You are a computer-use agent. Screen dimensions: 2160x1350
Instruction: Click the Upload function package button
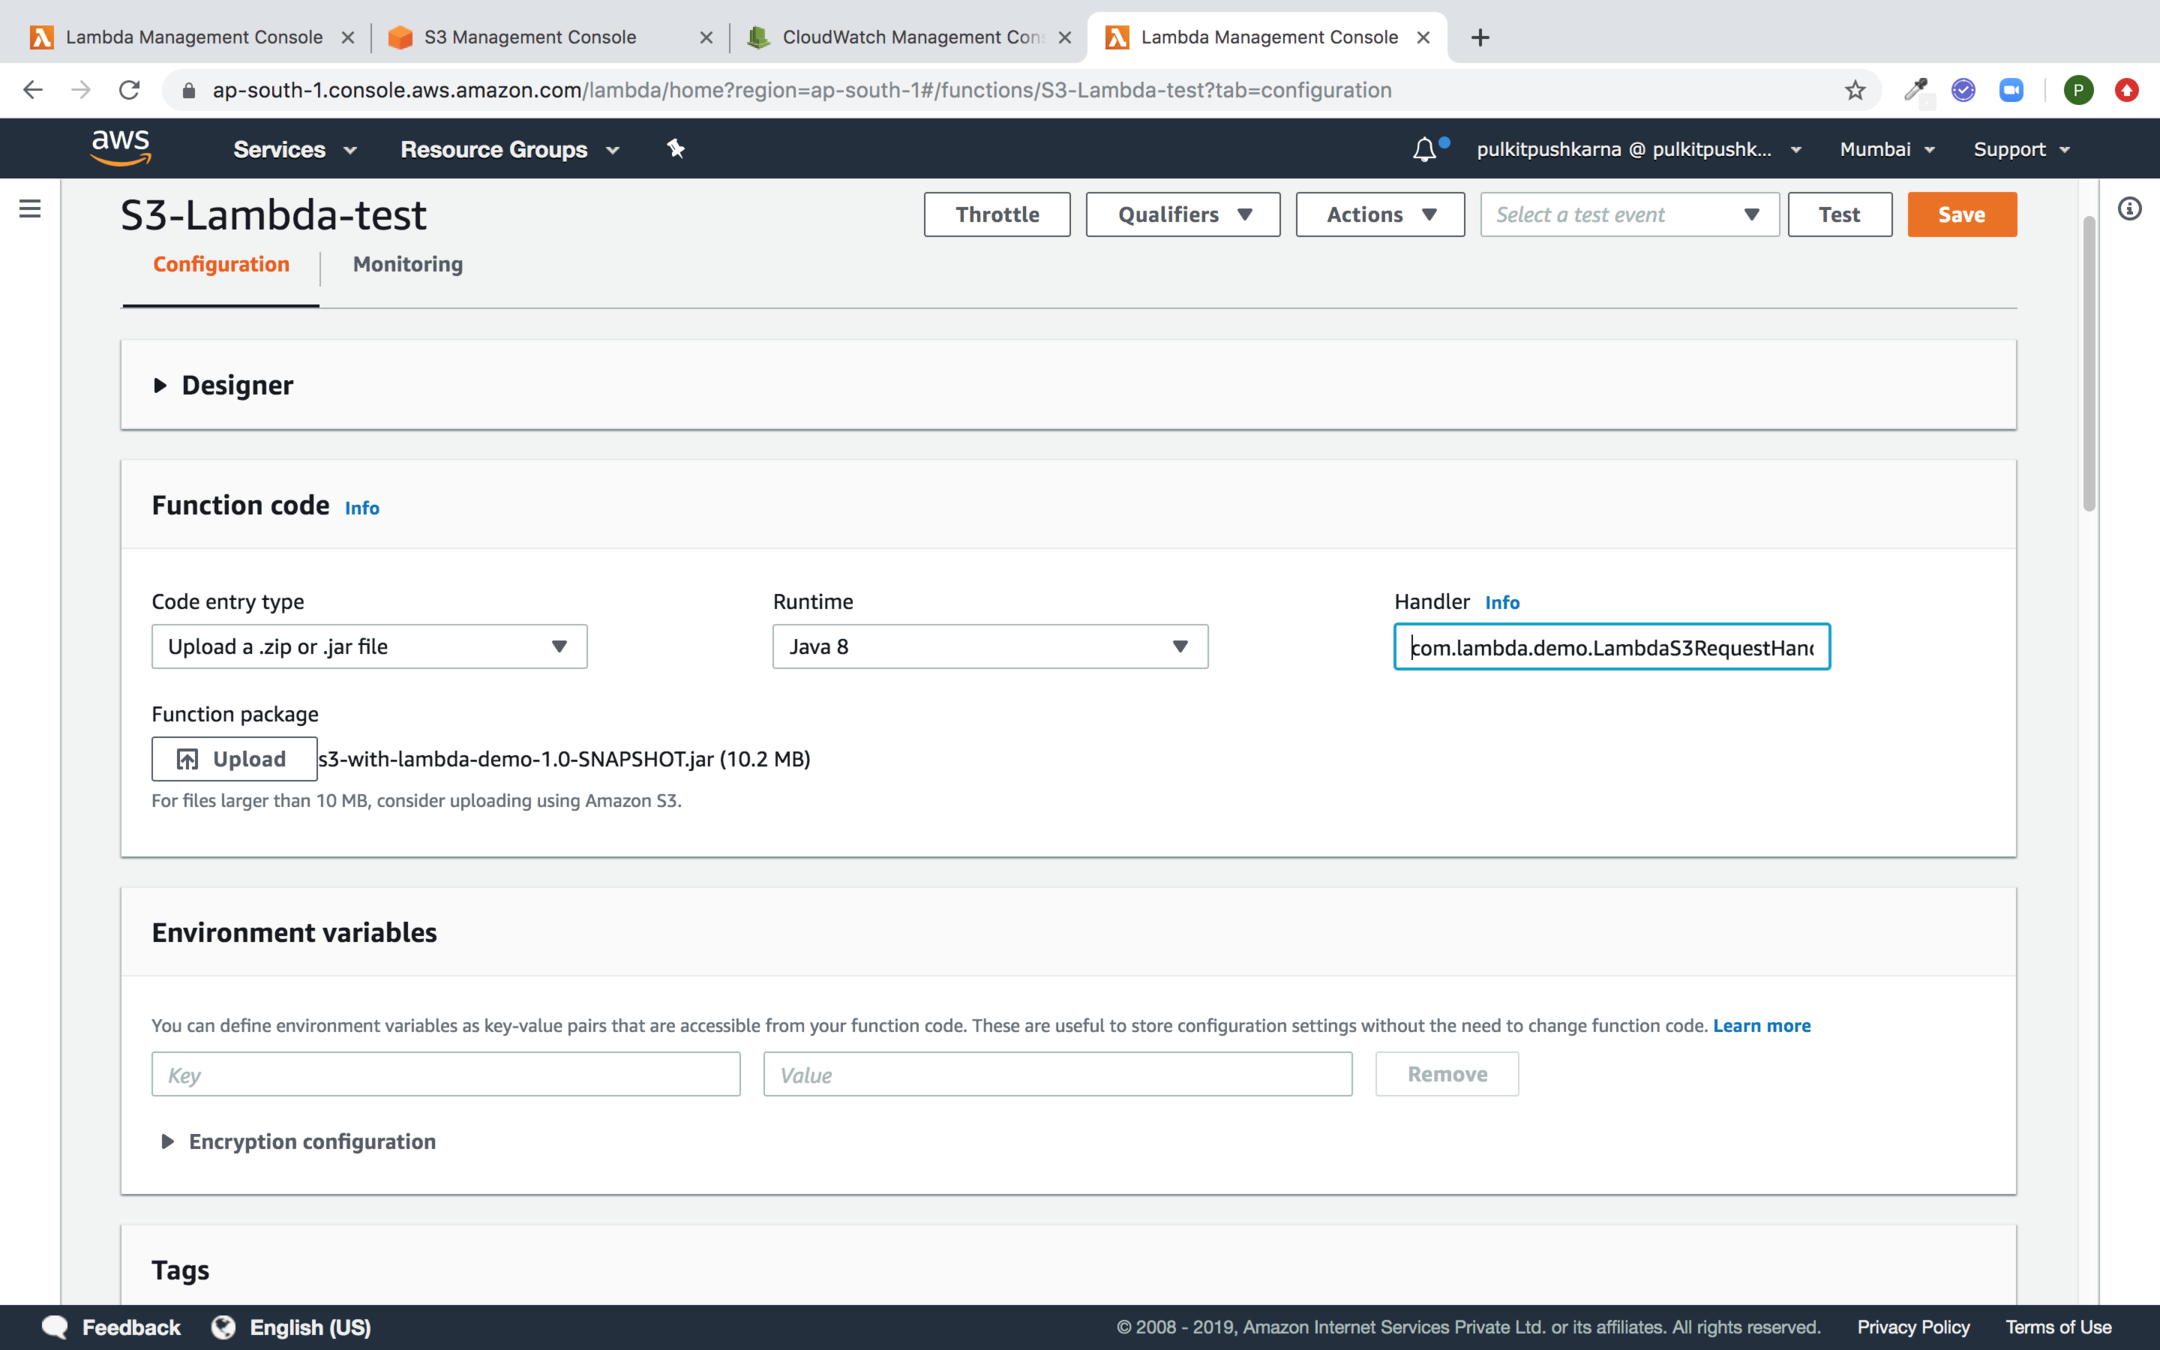pyautogui.click(x=234, y=759)
